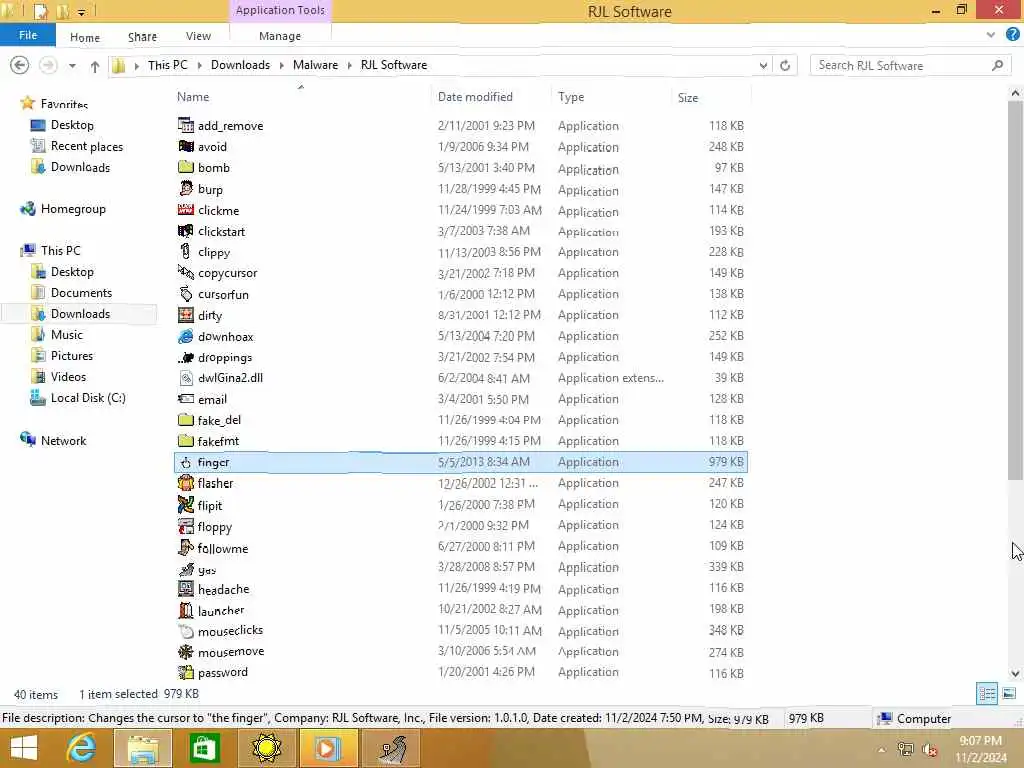Viewport: 1024px width, 768px height.
Task: Click the Application Tools contextual tab
Action: click(x=280, y=10)
